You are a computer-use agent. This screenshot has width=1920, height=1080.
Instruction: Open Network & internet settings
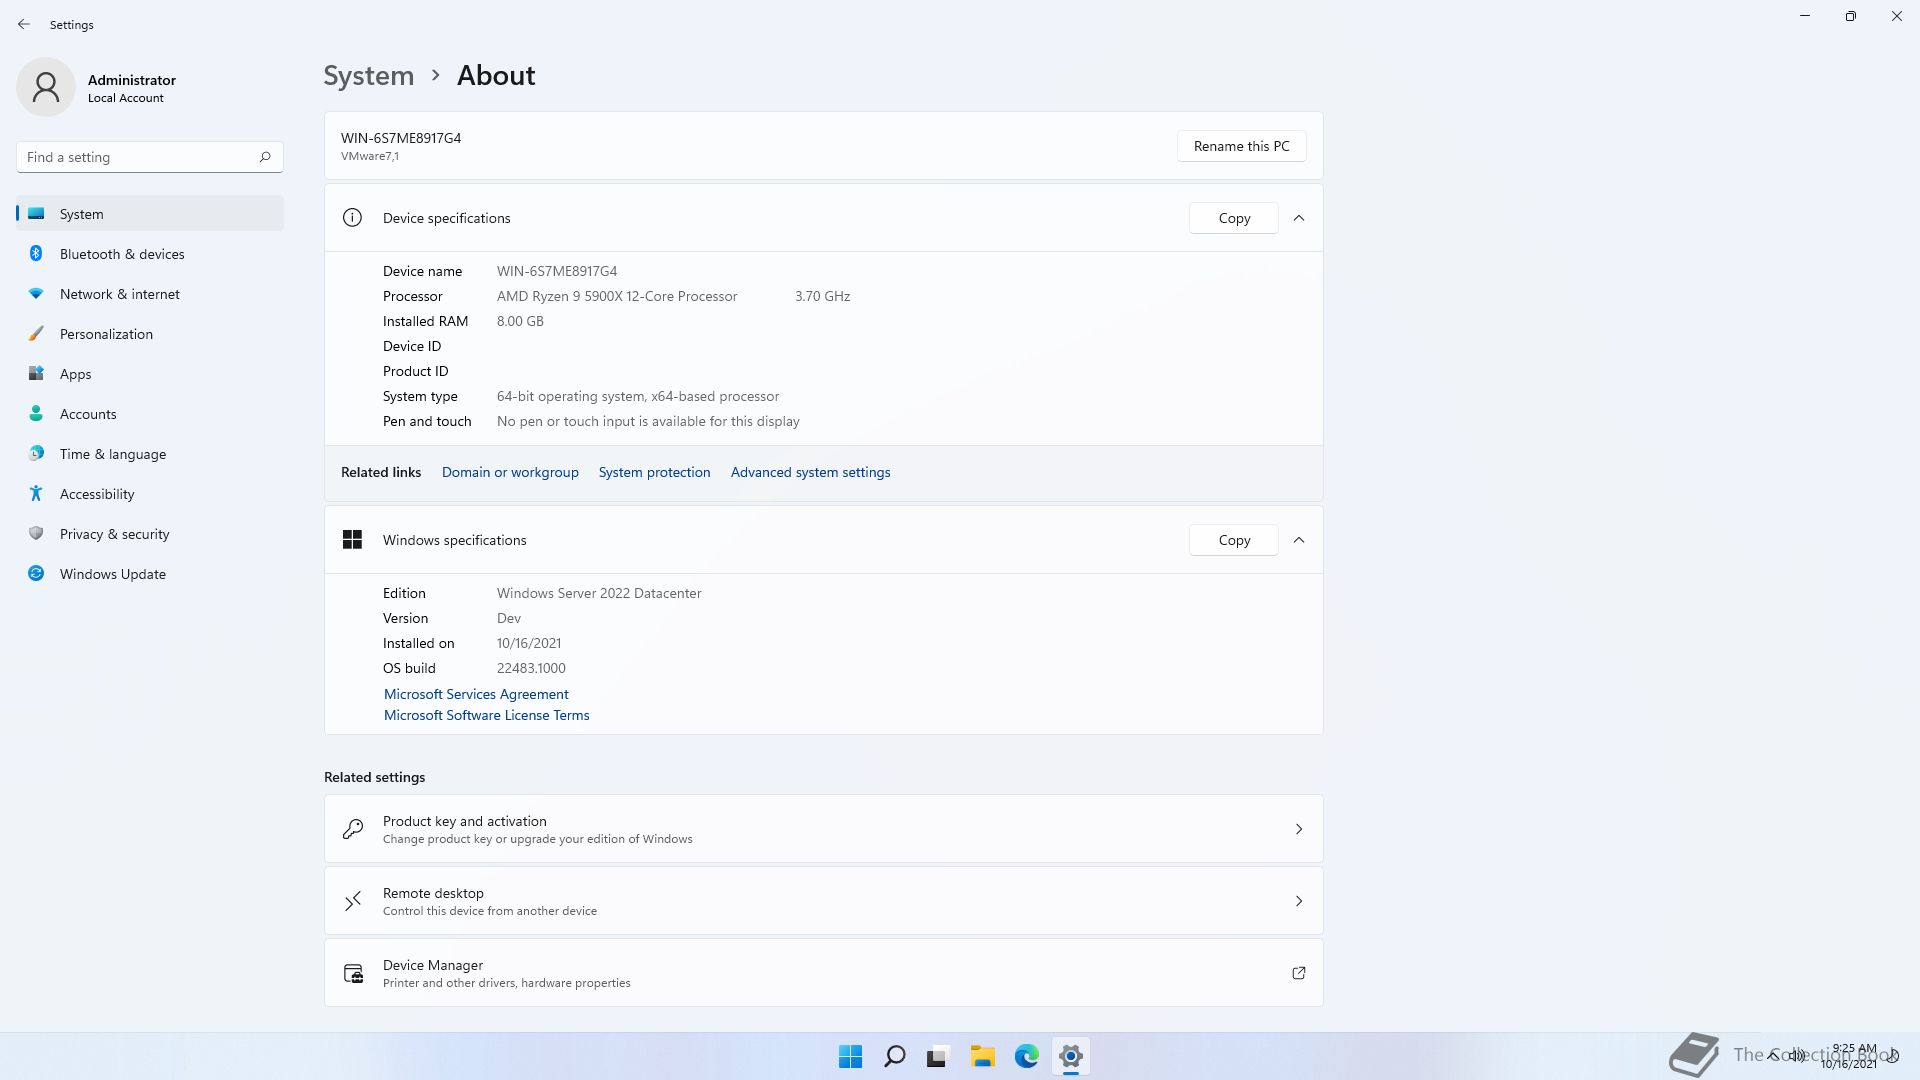(150, 294)
